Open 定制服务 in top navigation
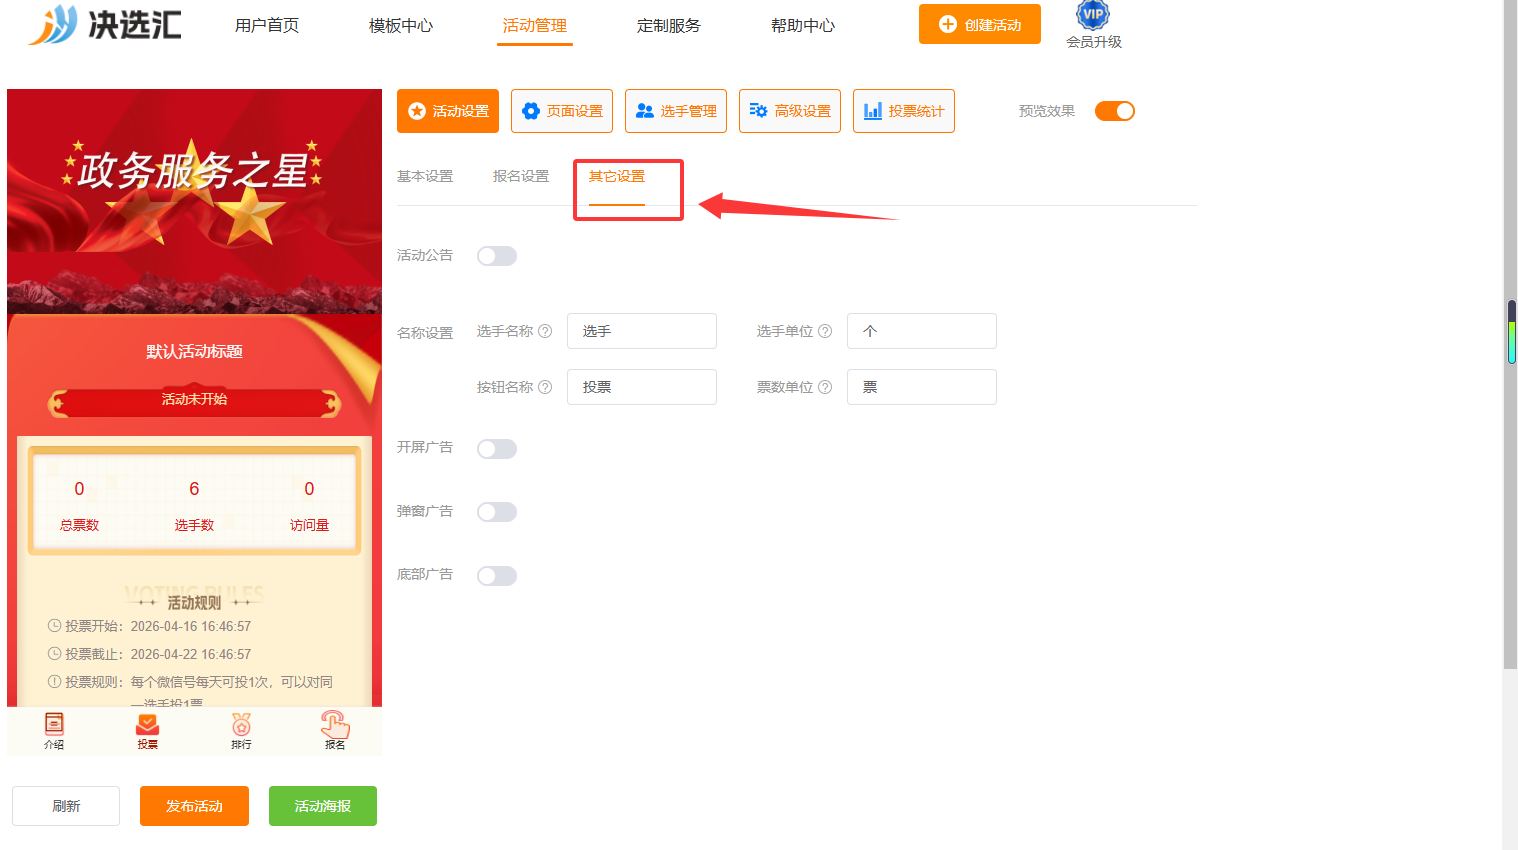The width and height of the screenshot is (1518, 850). pyautogui.click(x=669, y=25)
